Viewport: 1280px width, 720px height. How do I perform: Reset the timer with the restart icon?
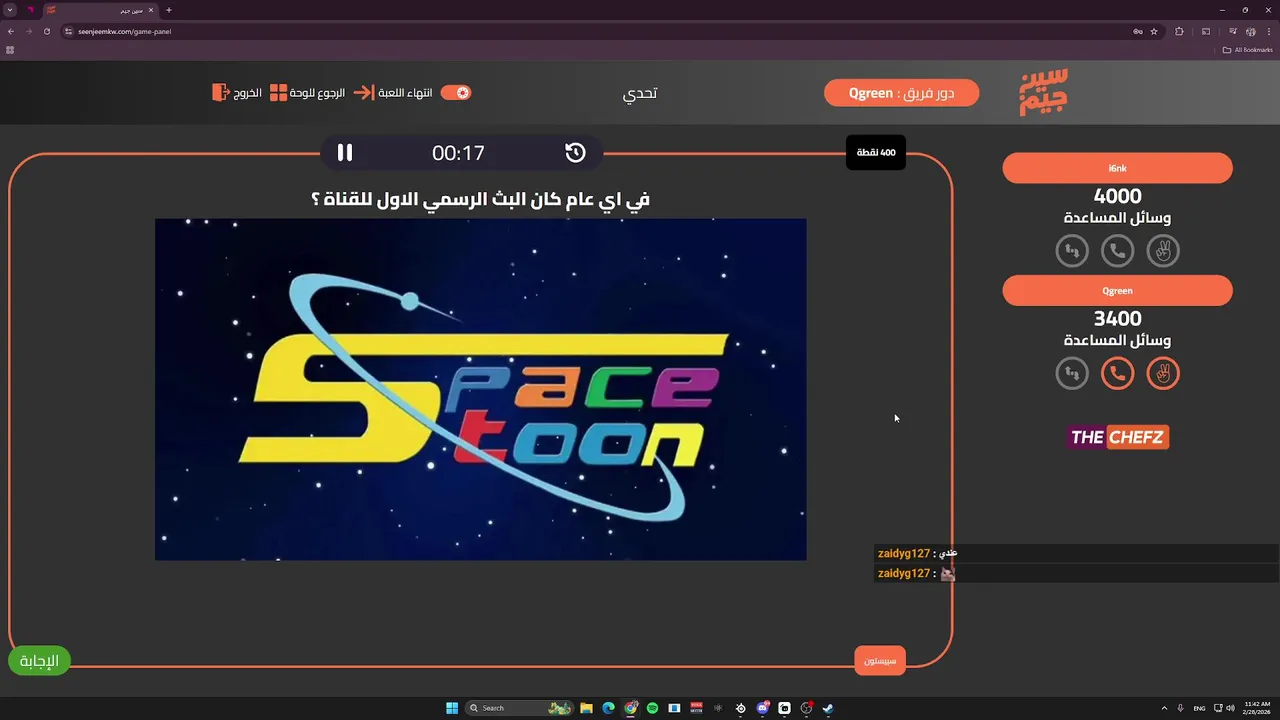tap(575, 152)
